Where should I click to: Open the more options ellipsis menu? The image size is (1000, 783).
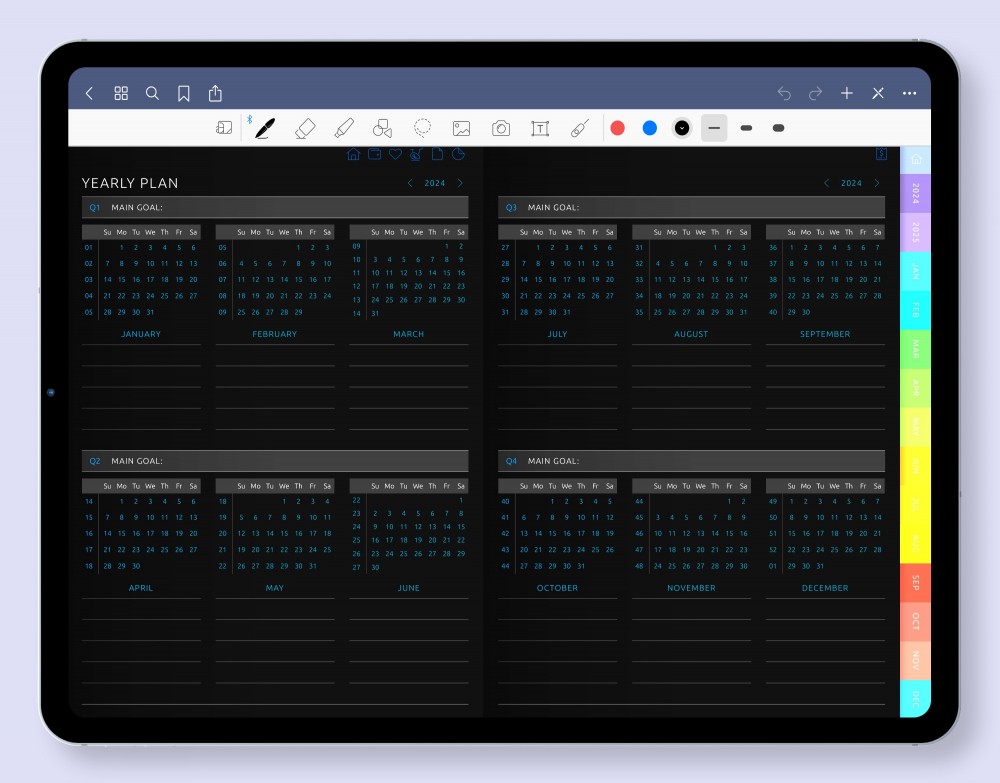(x=909, y=94)
